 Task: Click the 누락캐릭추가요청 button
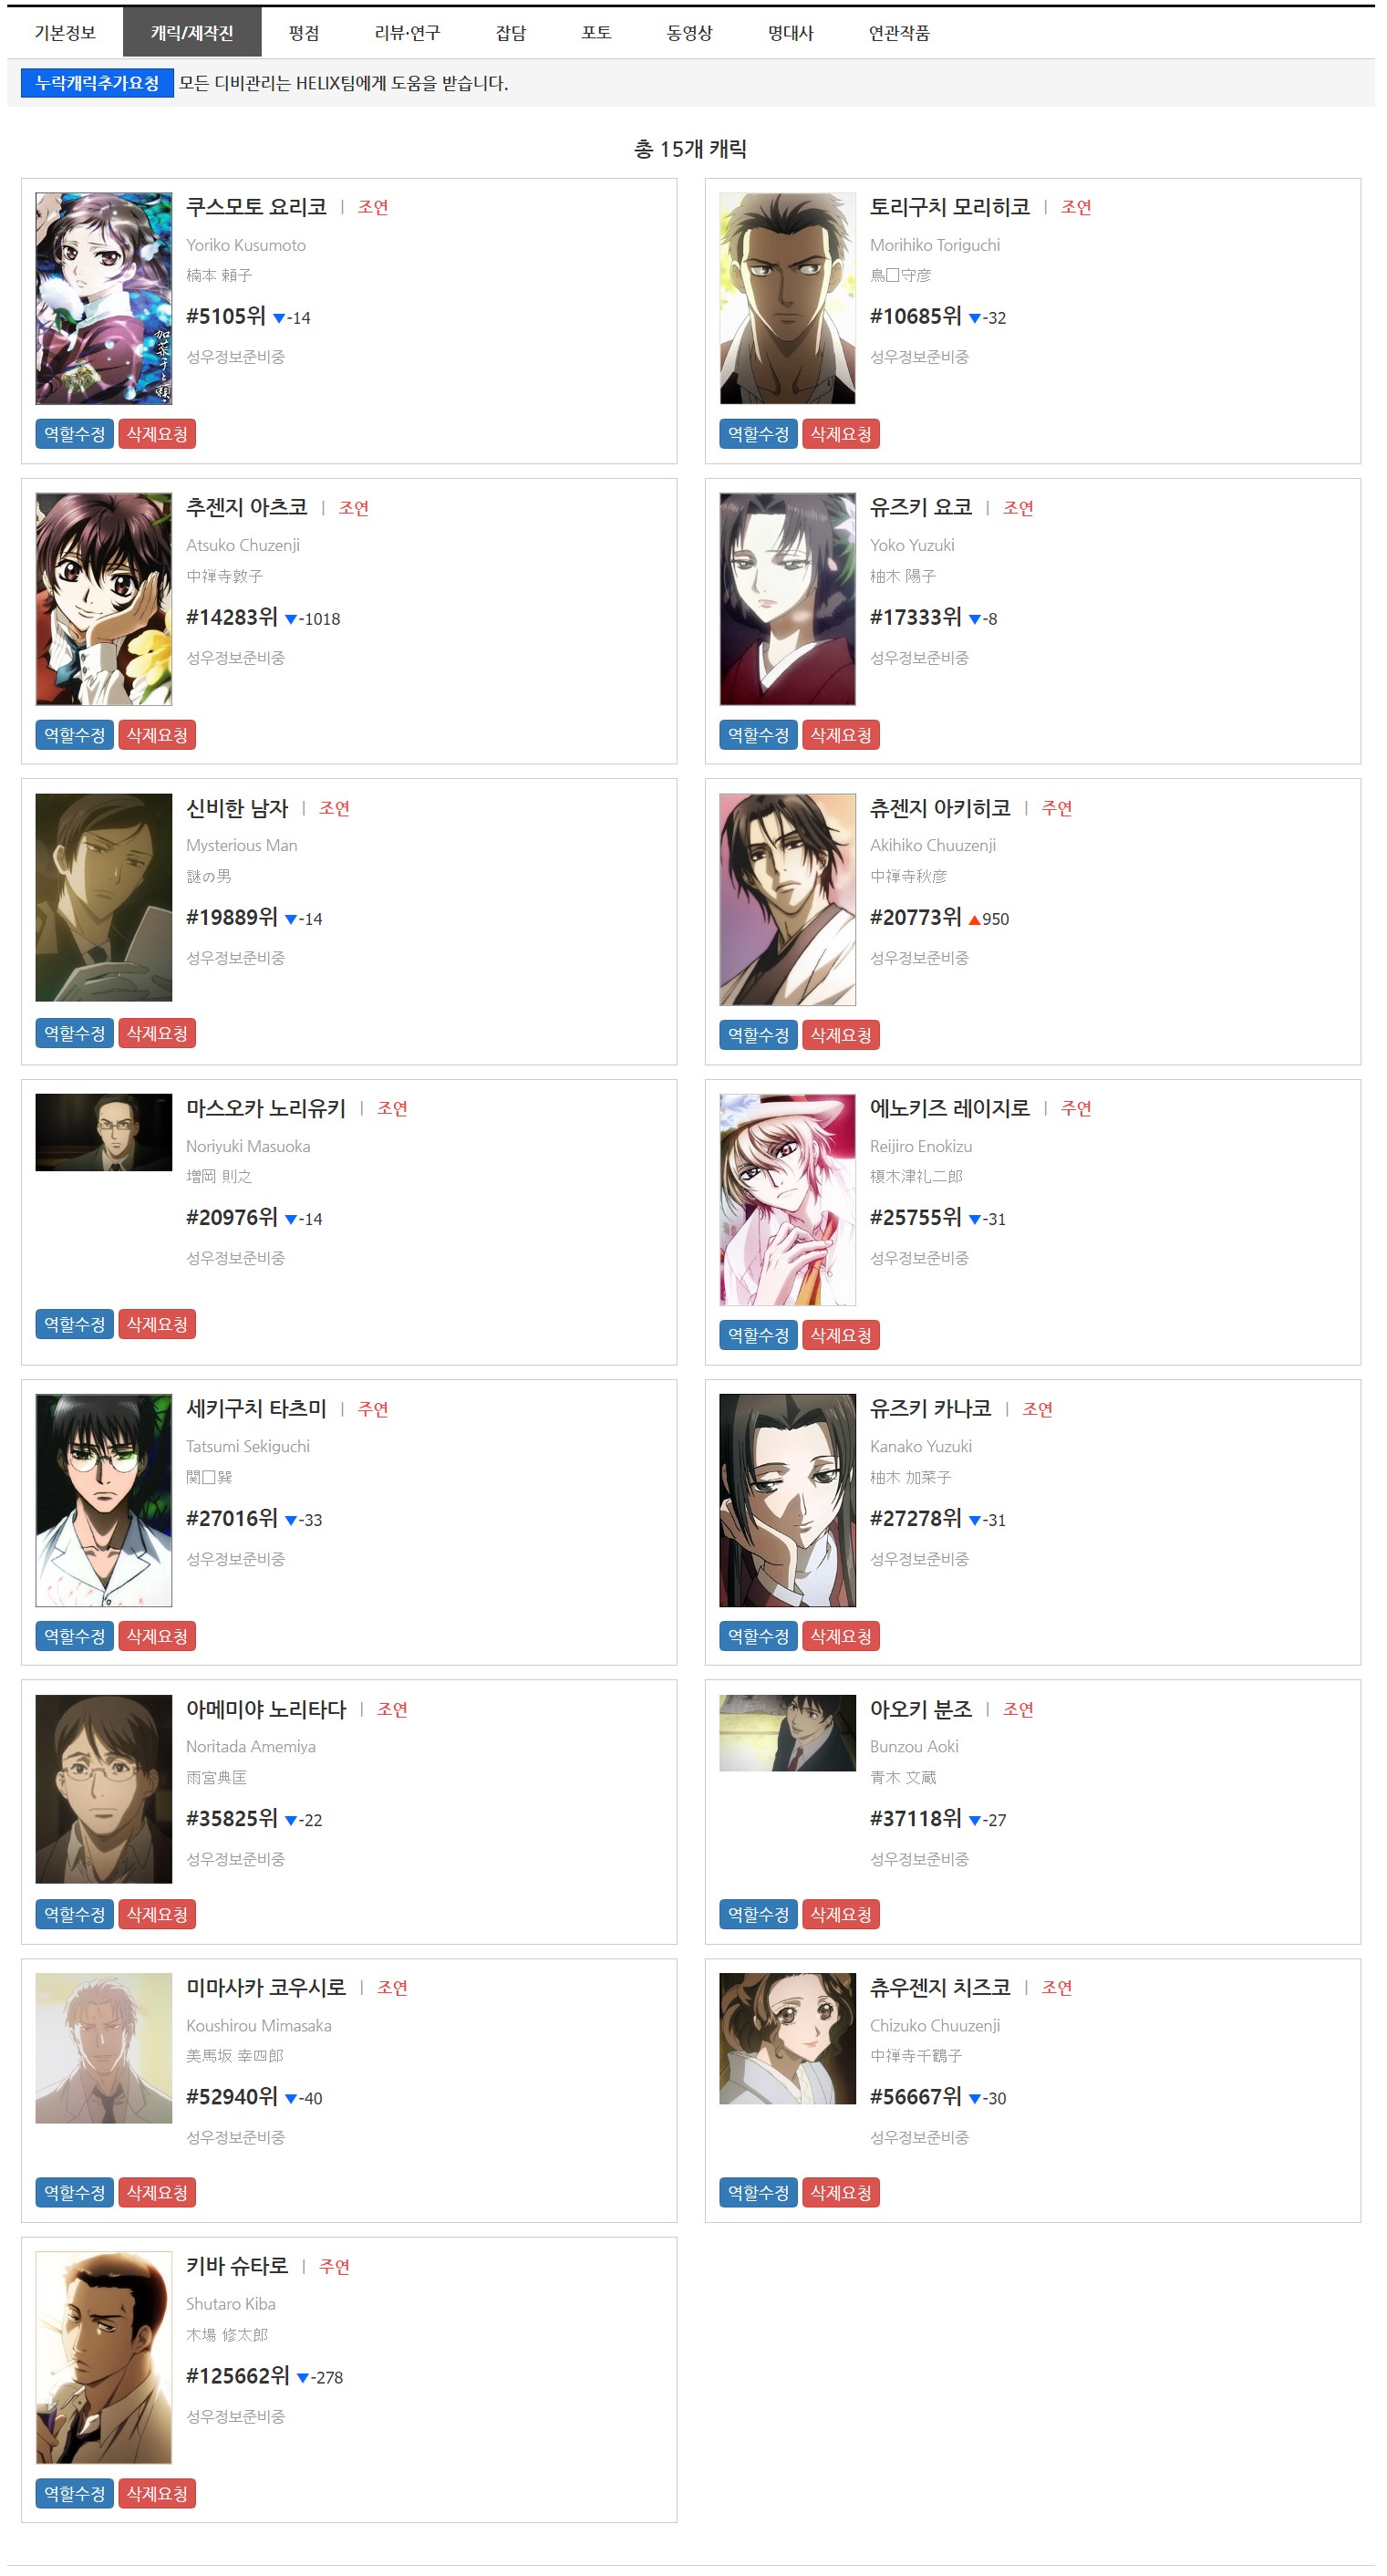[x=97, y=83]
